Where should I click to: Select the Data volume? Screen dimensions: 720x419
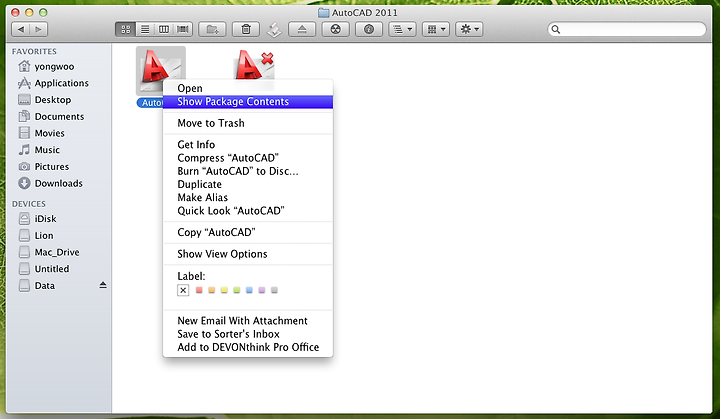pos(45,286)
